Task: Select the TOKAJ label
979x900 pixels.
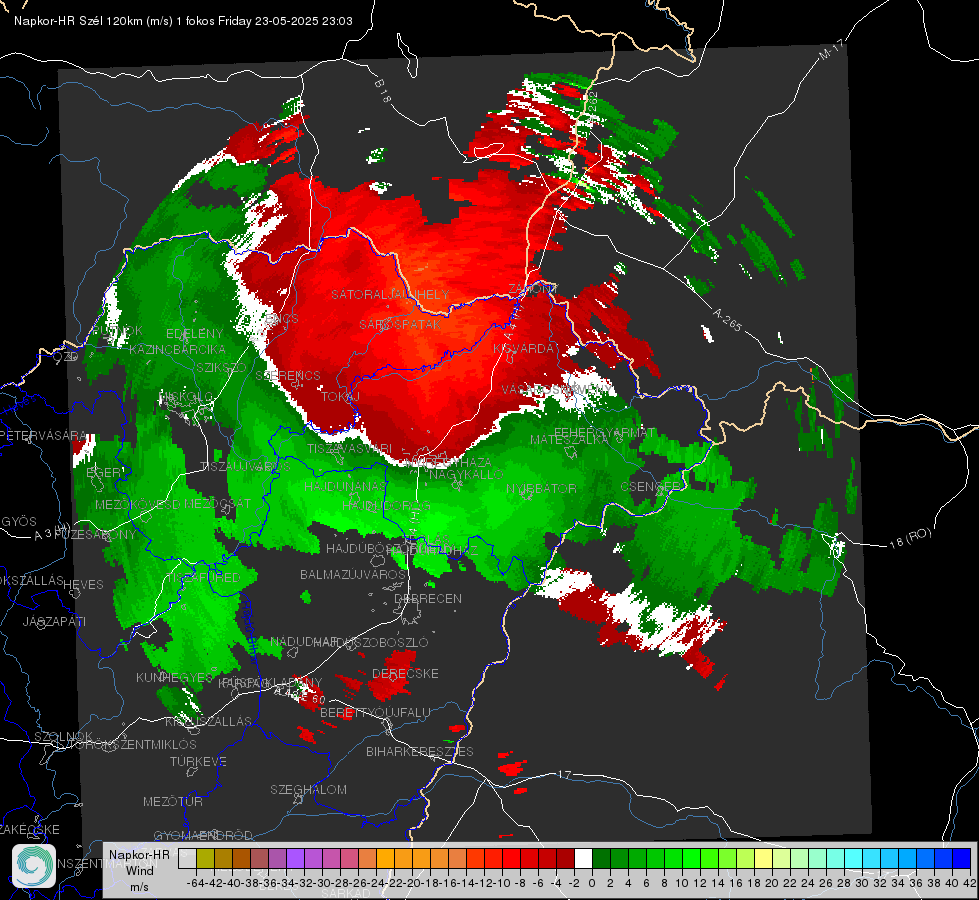Action: [x=340, y=397]
